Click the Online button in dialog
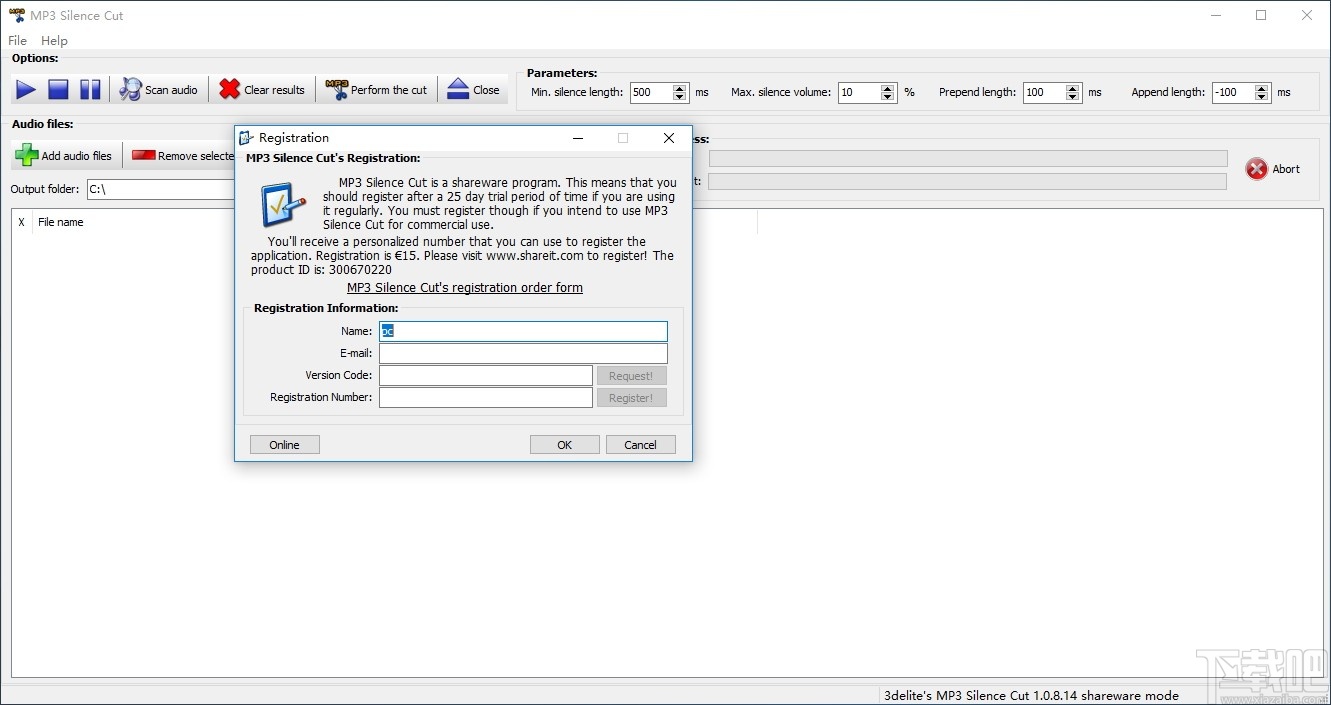This screenshot has width=1331, height=705. tap(284, 445)
